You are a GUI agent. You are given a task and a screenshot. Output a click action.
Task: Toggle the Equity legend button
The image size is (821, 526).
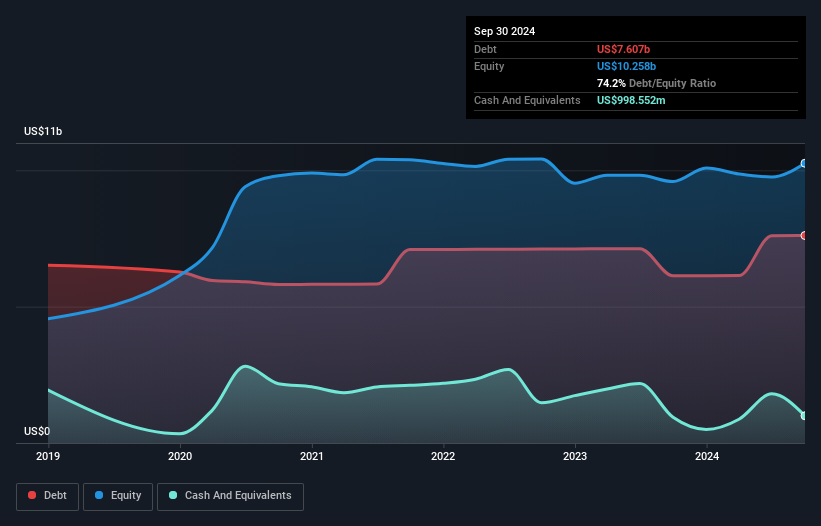(x=118, y=496)
